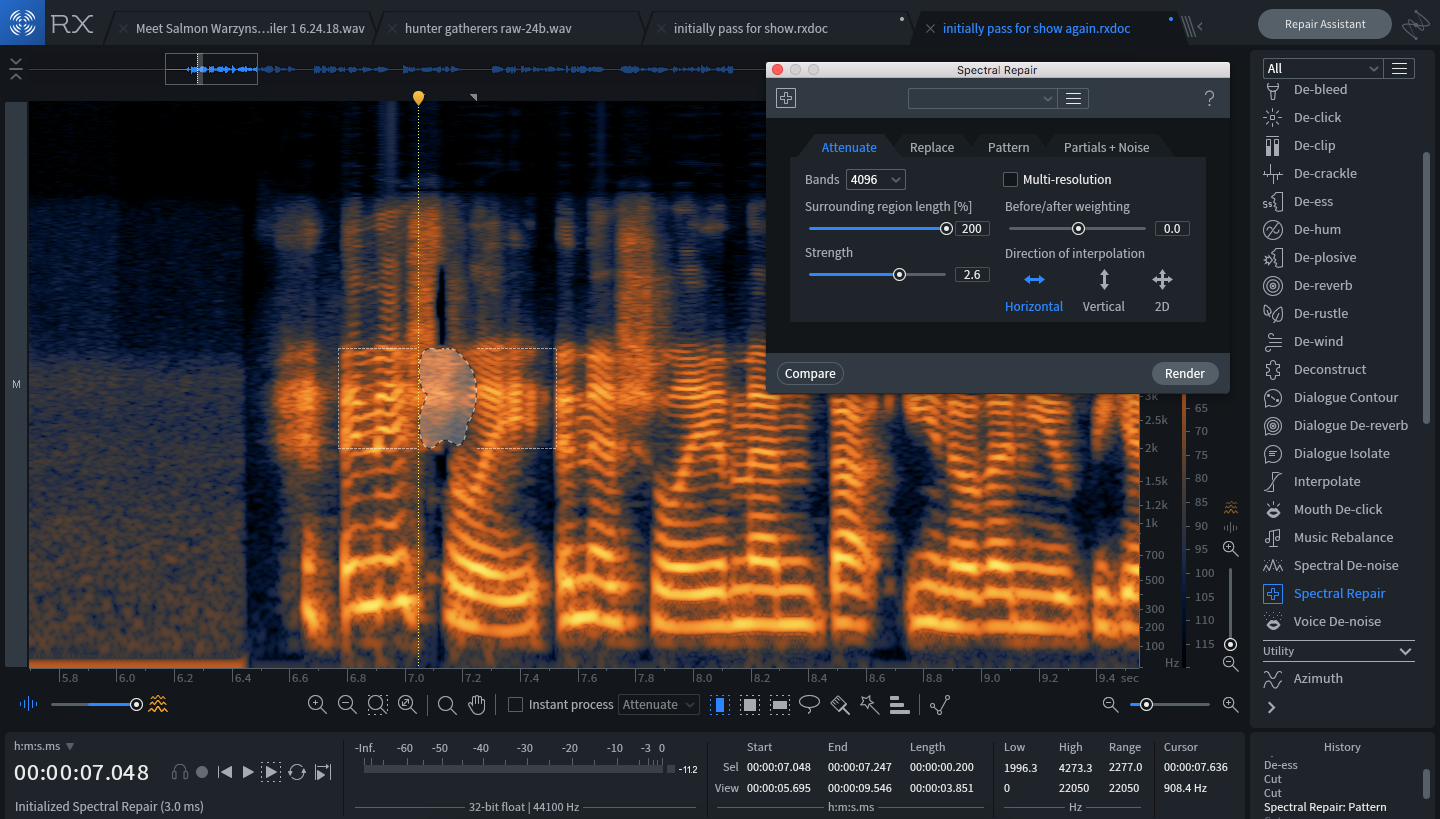The height and width of the screenshot is (819, 1440).
Task: Click the spectrogram view icon
Action: pyautogui.click(x=158, y=704)
